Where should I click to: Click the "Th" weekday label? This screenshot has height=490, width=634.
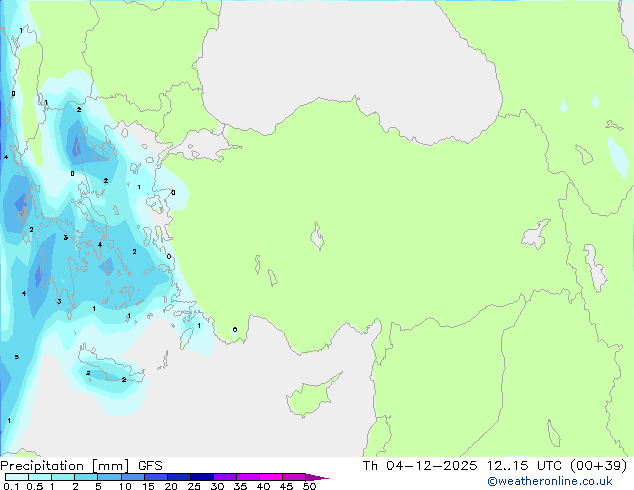tap(370, 466)
